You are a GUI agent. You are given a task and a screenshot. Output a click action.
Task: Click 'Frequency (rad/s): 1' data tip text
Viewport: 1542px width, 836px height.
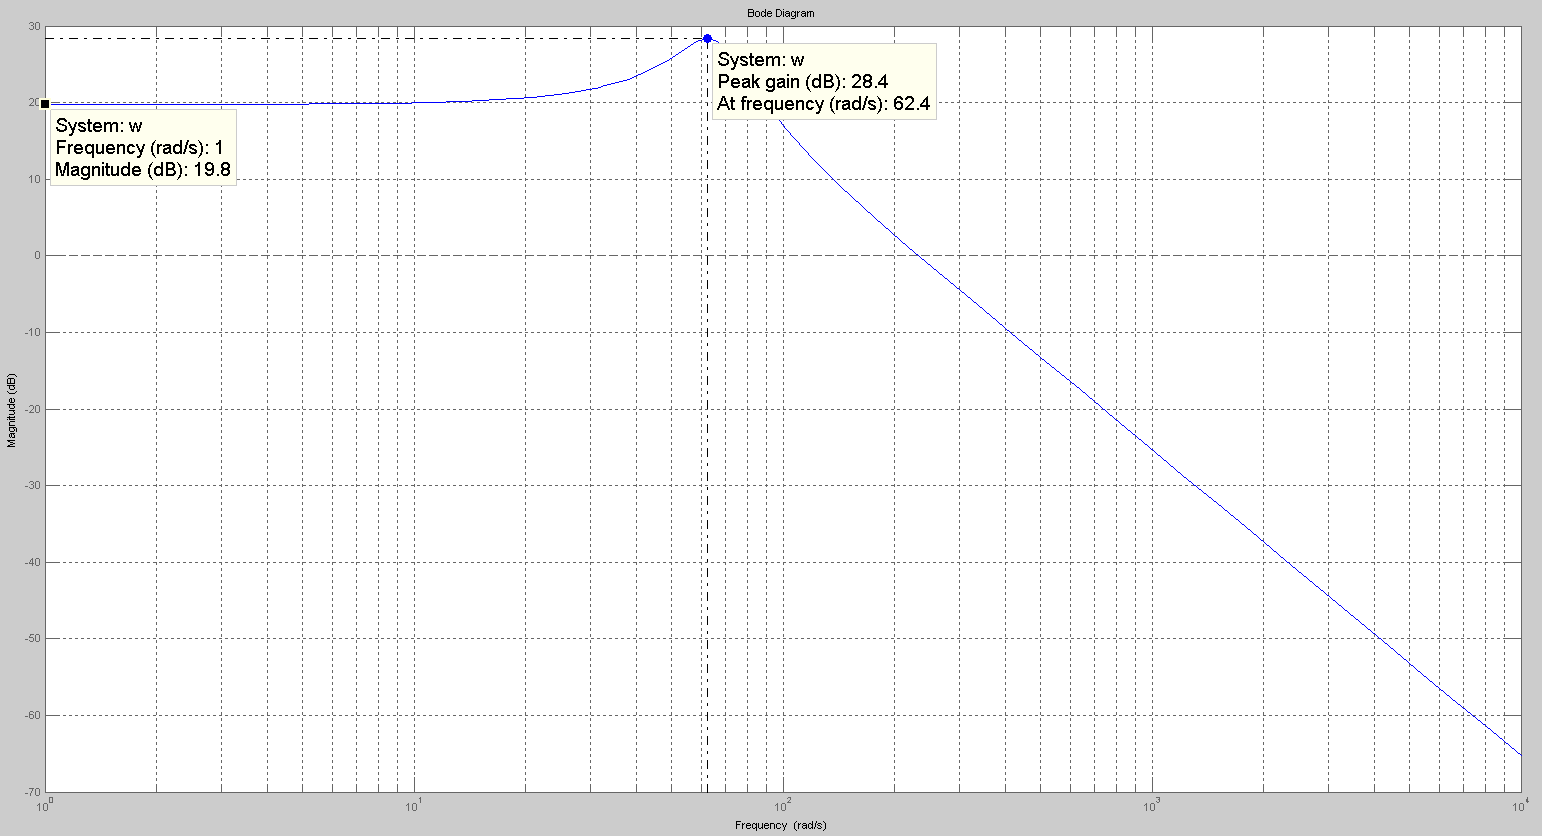point(139,148)
